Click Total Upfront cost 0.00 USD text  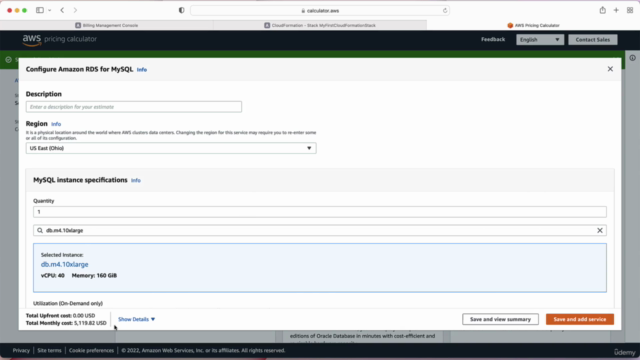60,316
